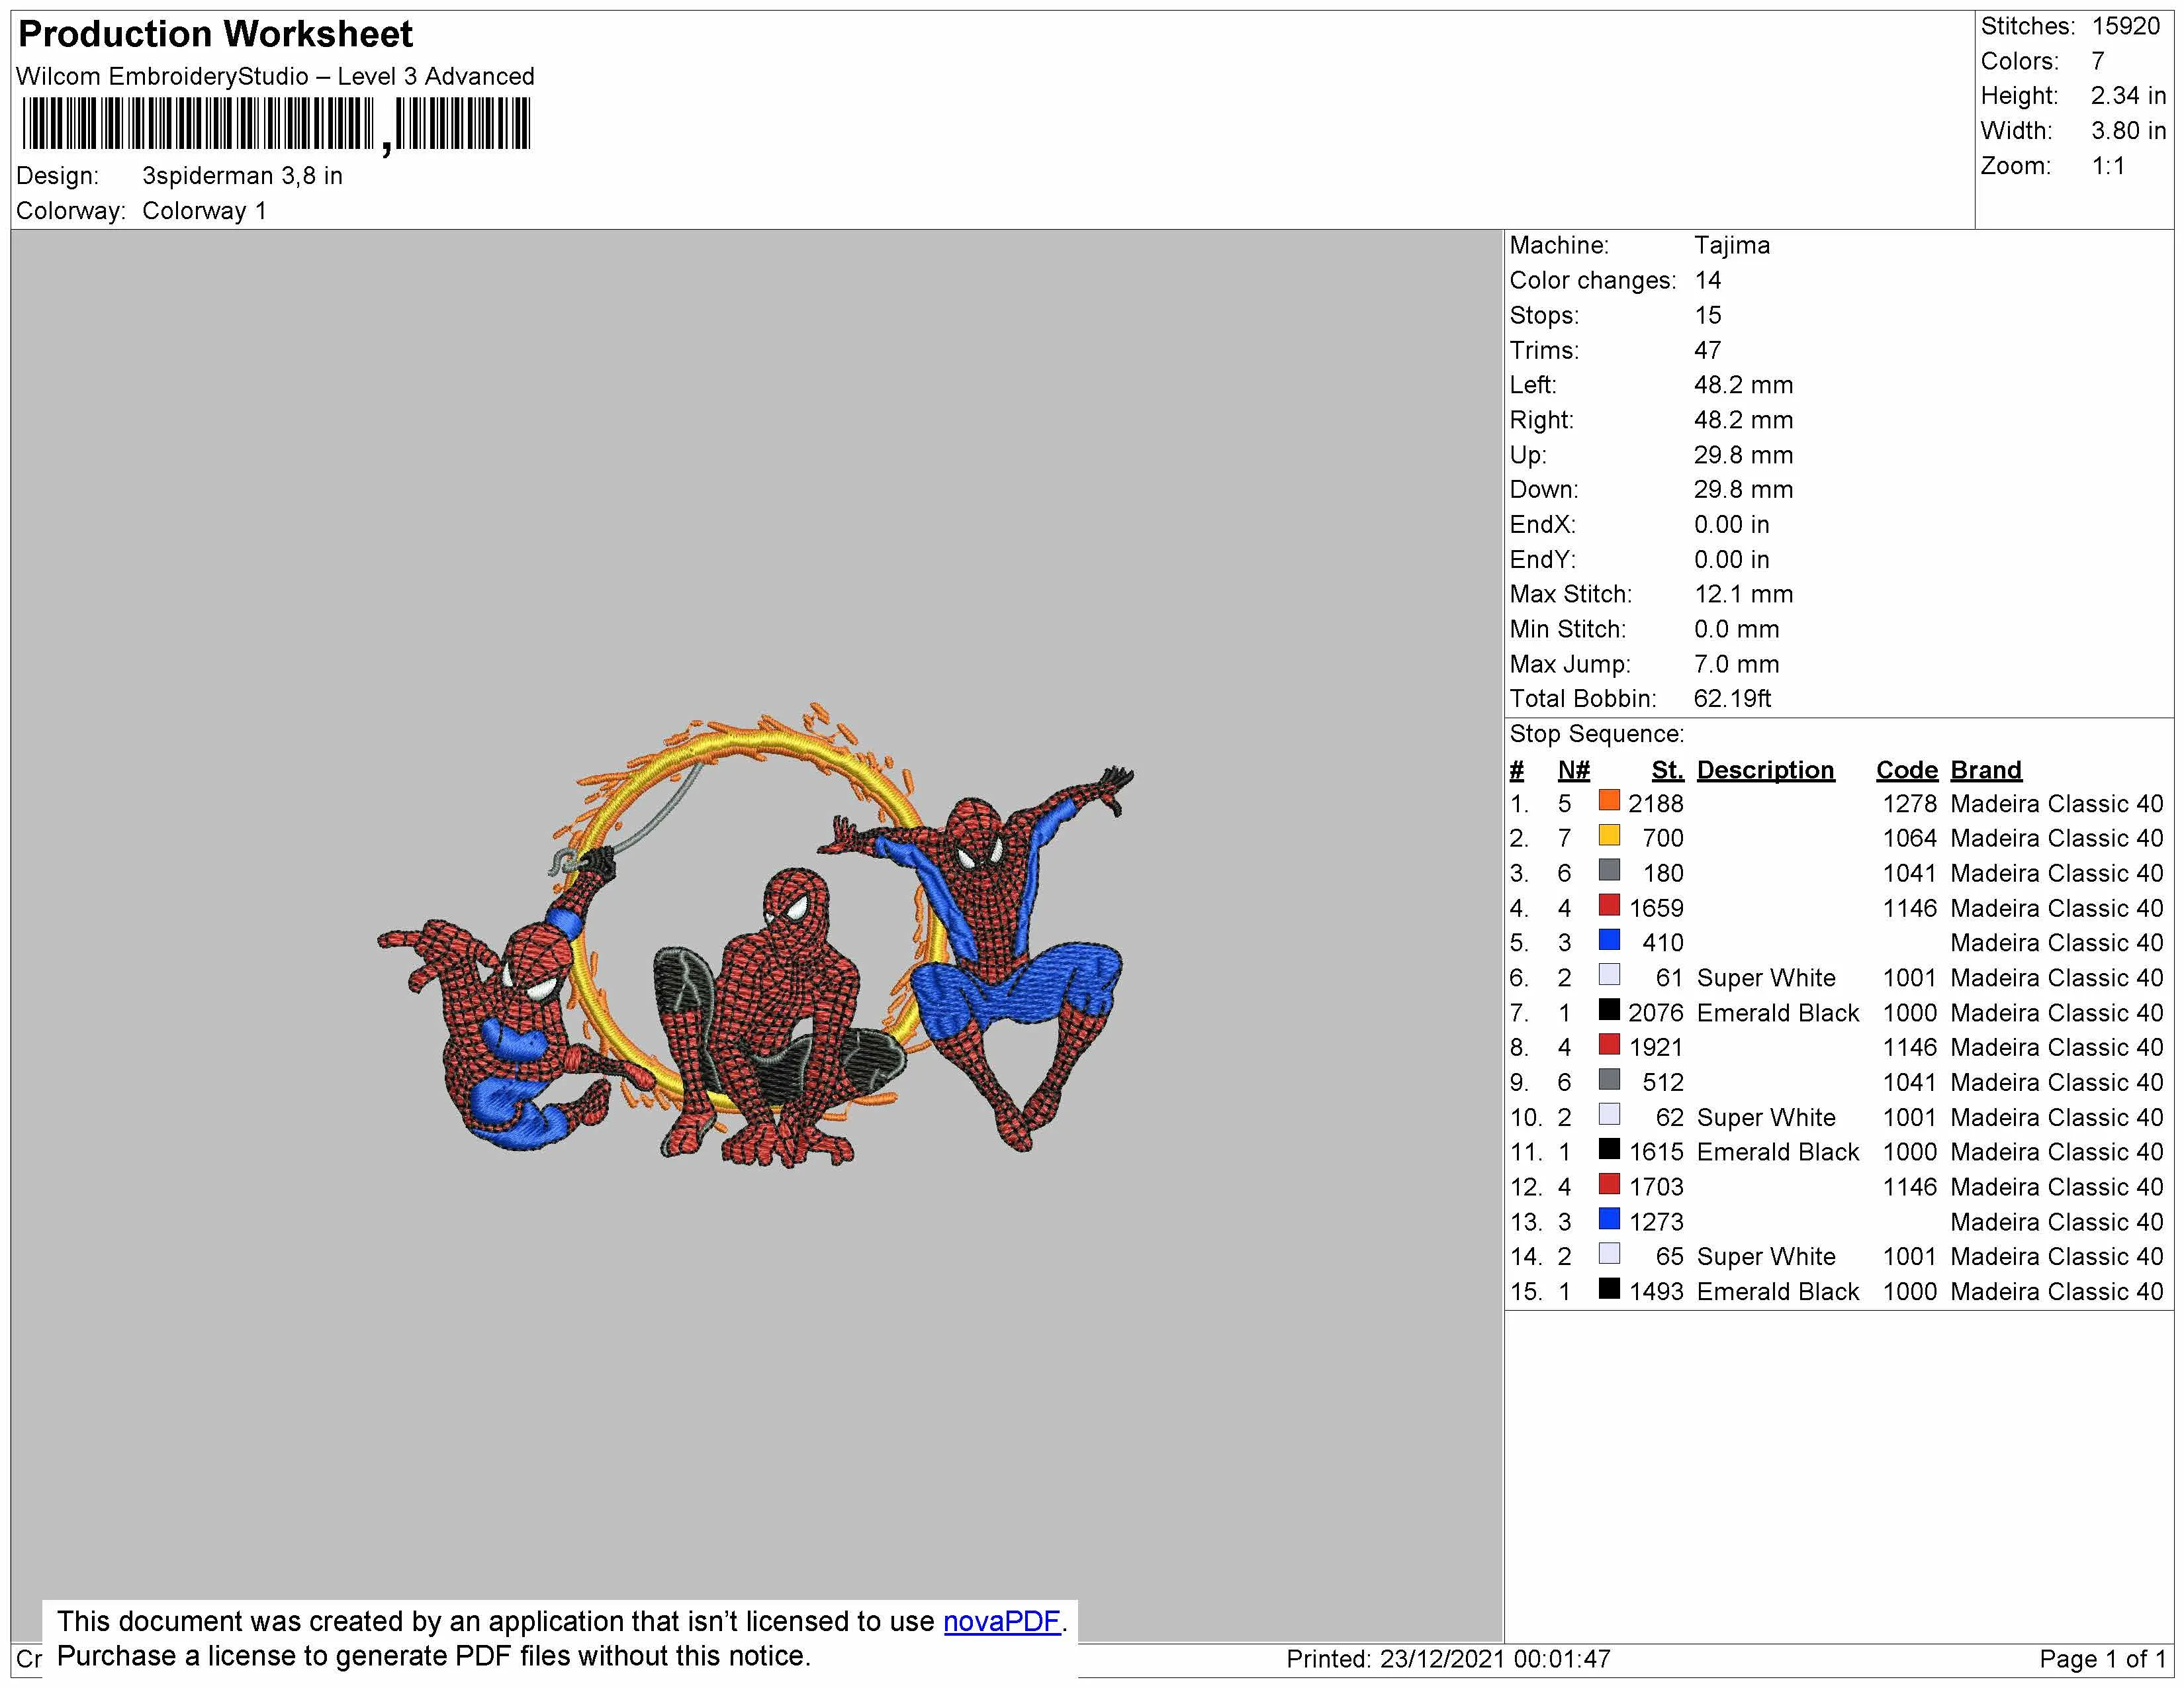This screenshot has height=1688, width=2184.
Task: Click the Stop Sequence: heading
Action: click(1596, 734)
